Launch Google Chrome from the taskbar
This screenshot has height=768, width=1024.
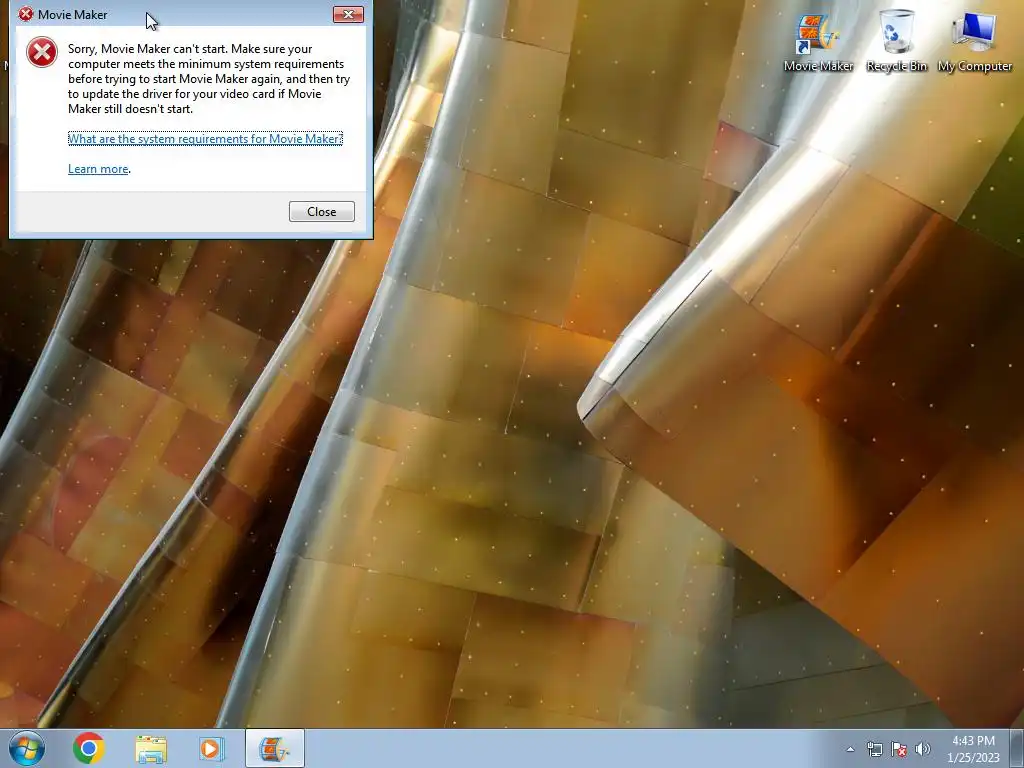pyautogui.click(x=89, y=748)
